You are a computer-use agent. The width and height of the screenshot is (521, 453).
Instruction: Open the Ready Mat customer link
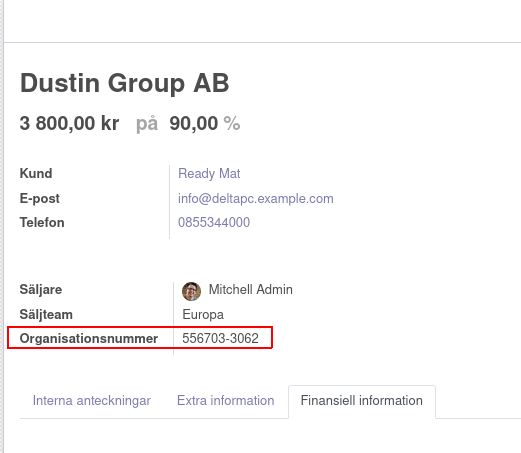209,174
